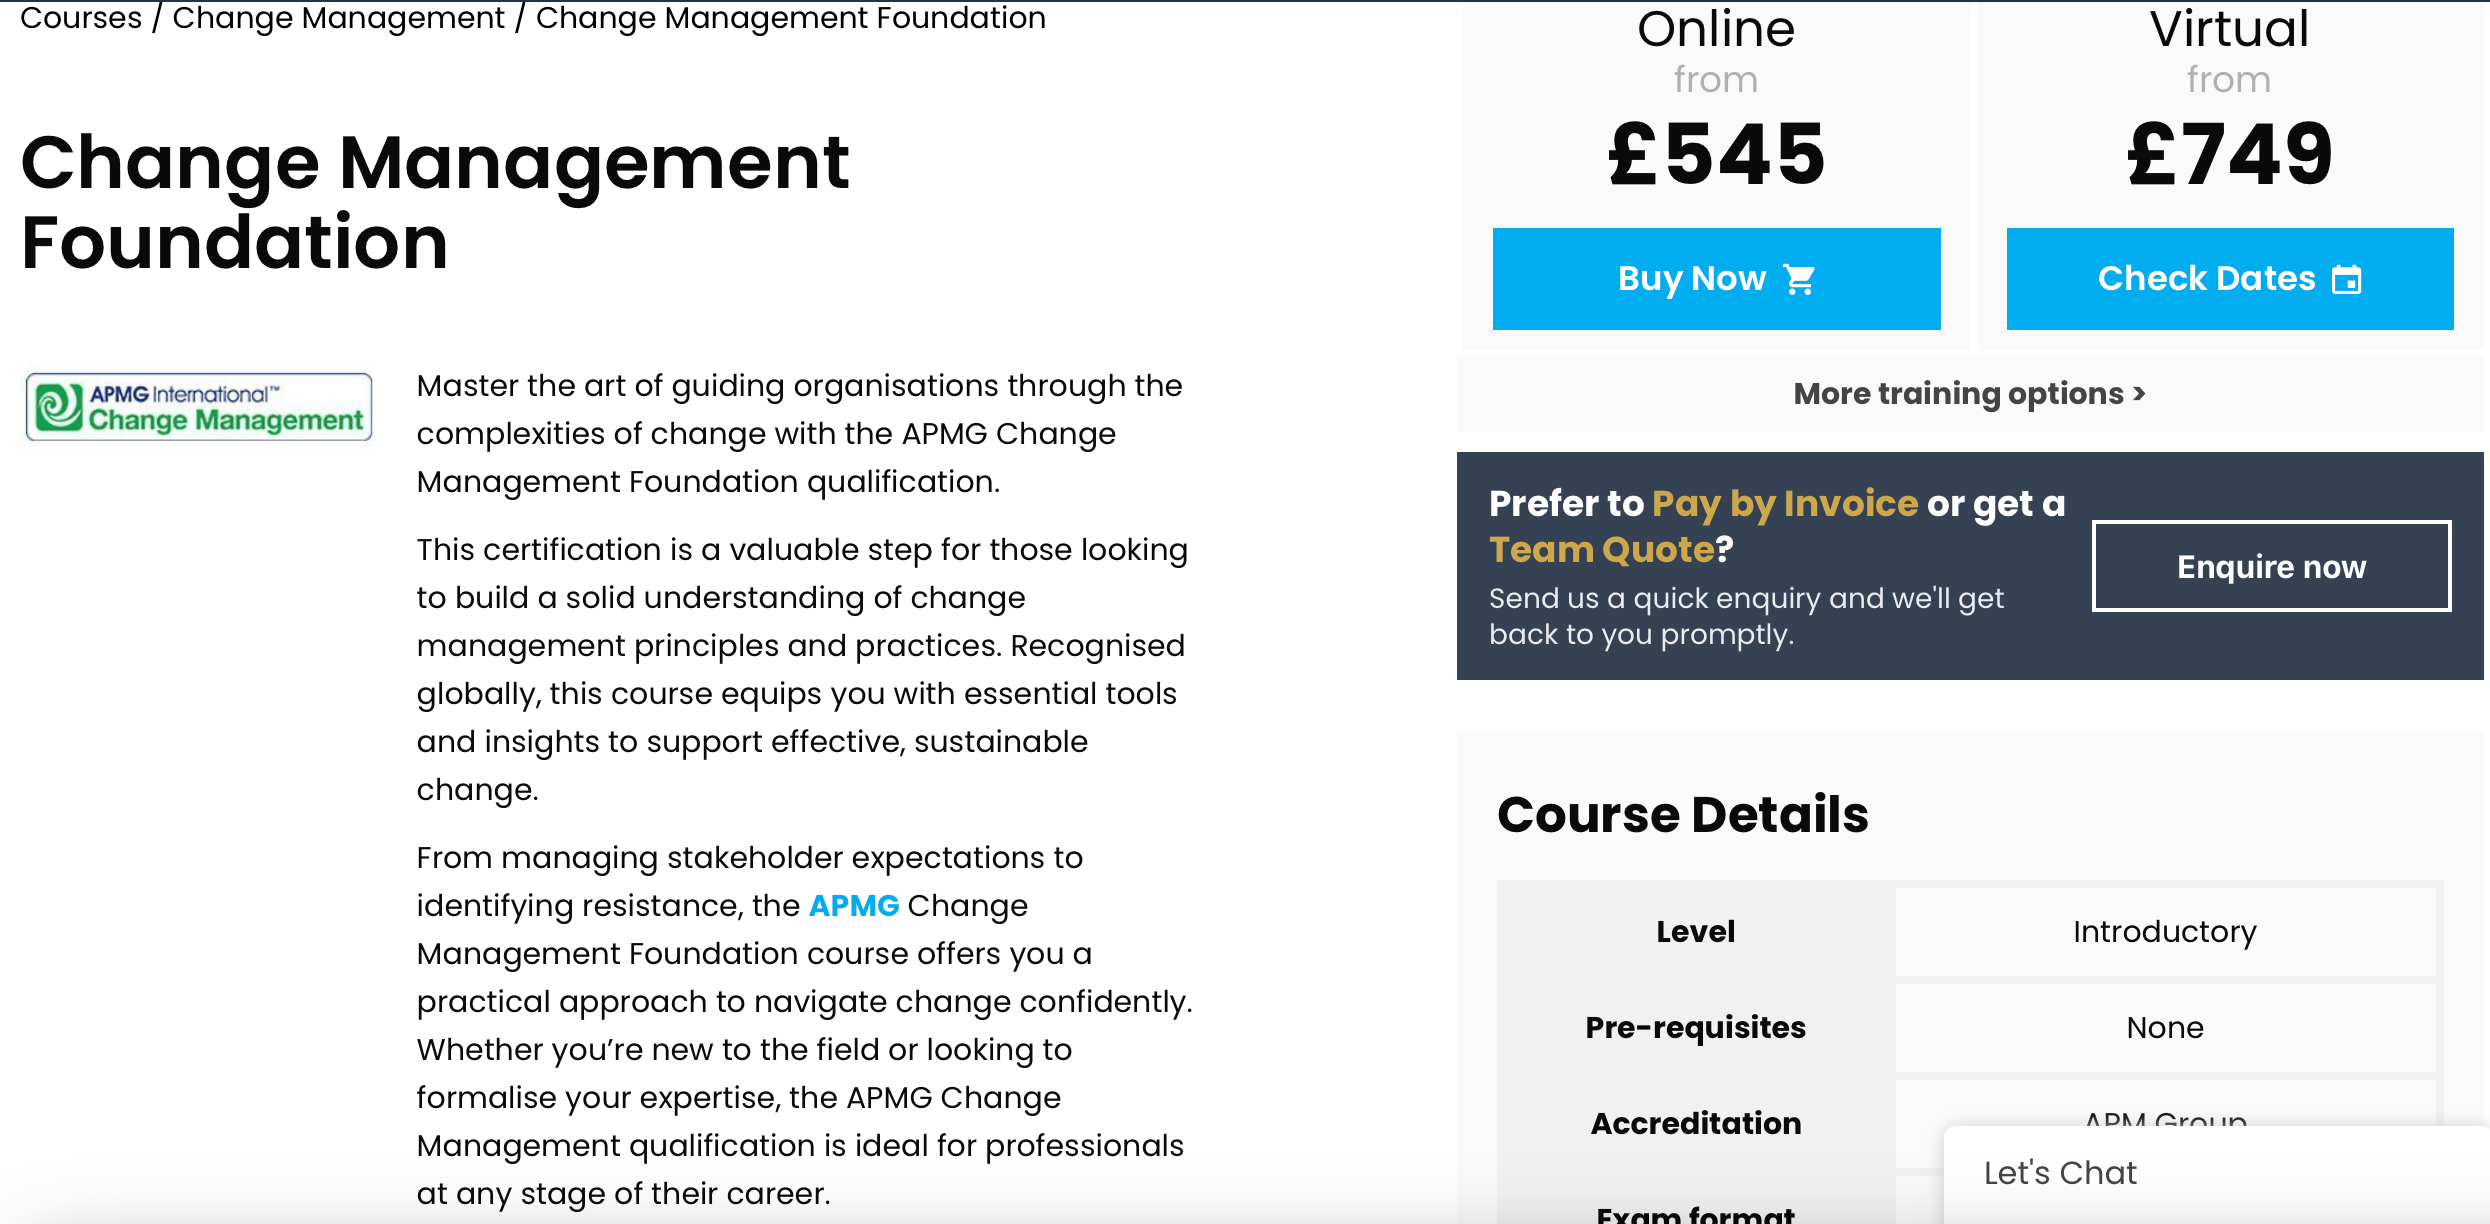Click the Course Details heading
The image size is (2490, 1224).
tap(1682, 814)
